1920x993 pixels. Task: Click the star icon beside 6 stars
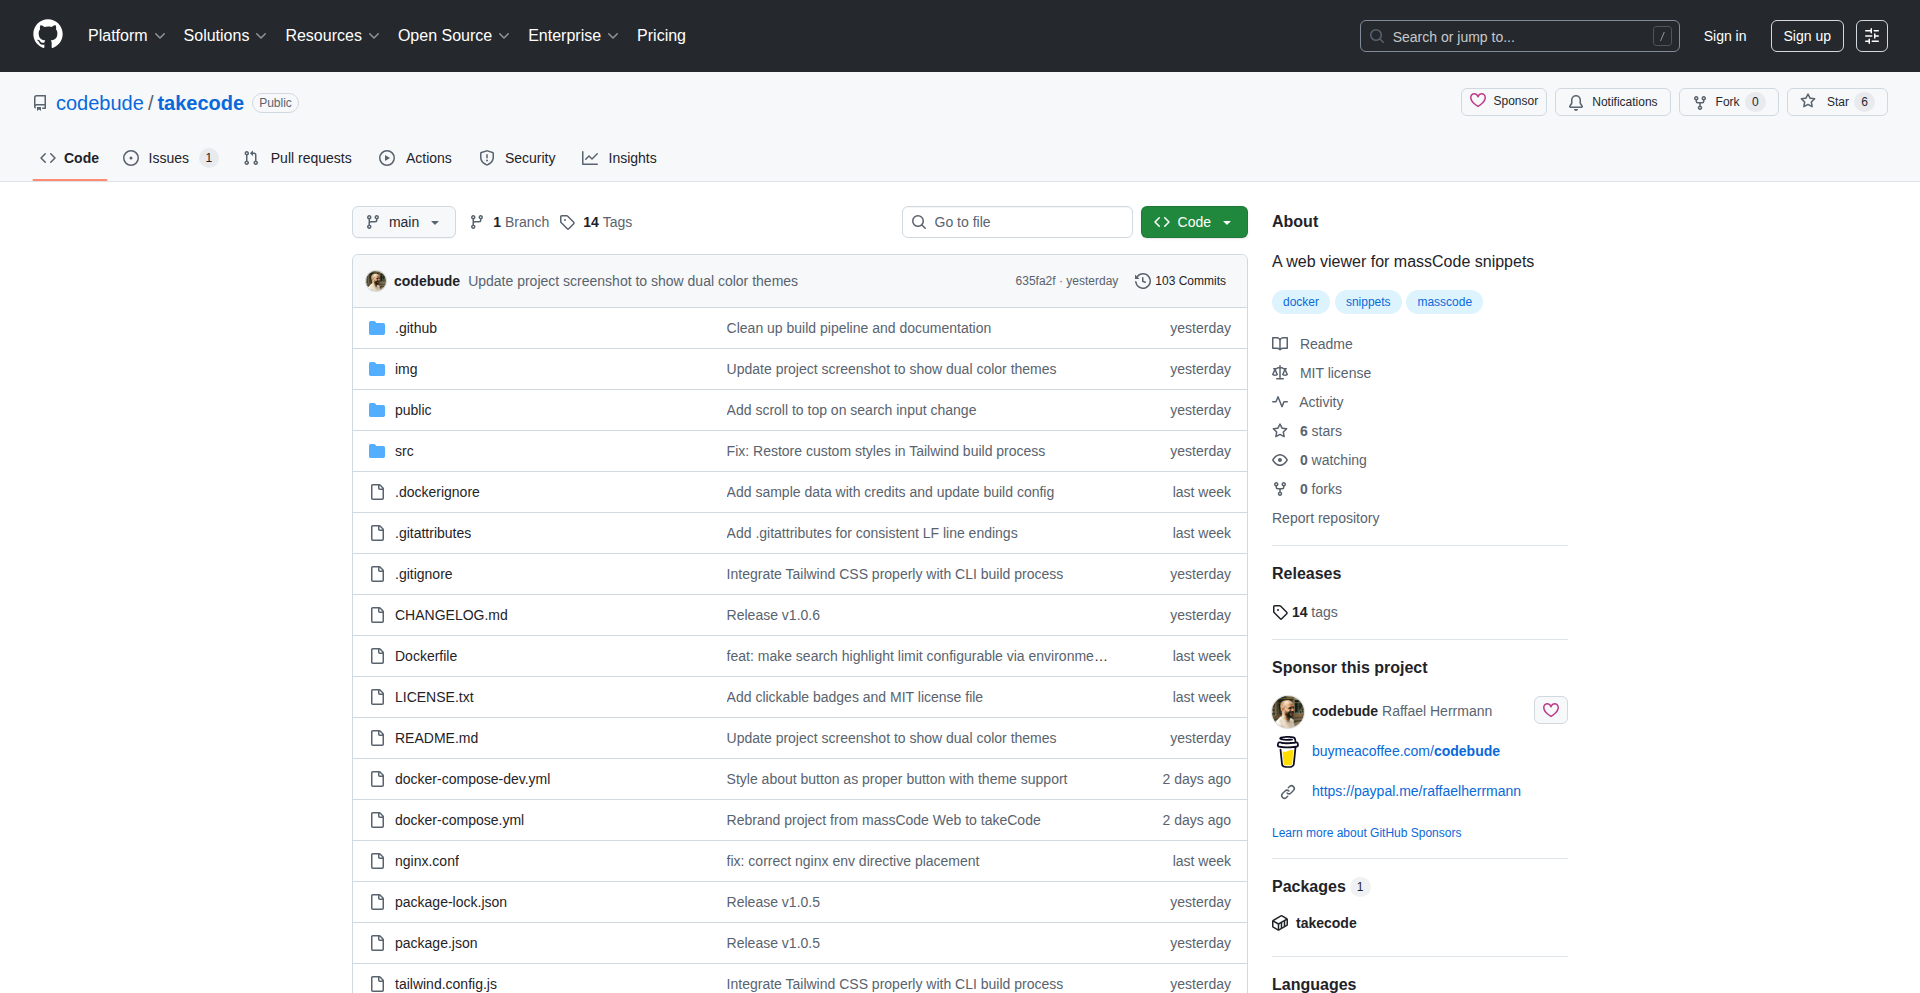[x=1280, y=431]
